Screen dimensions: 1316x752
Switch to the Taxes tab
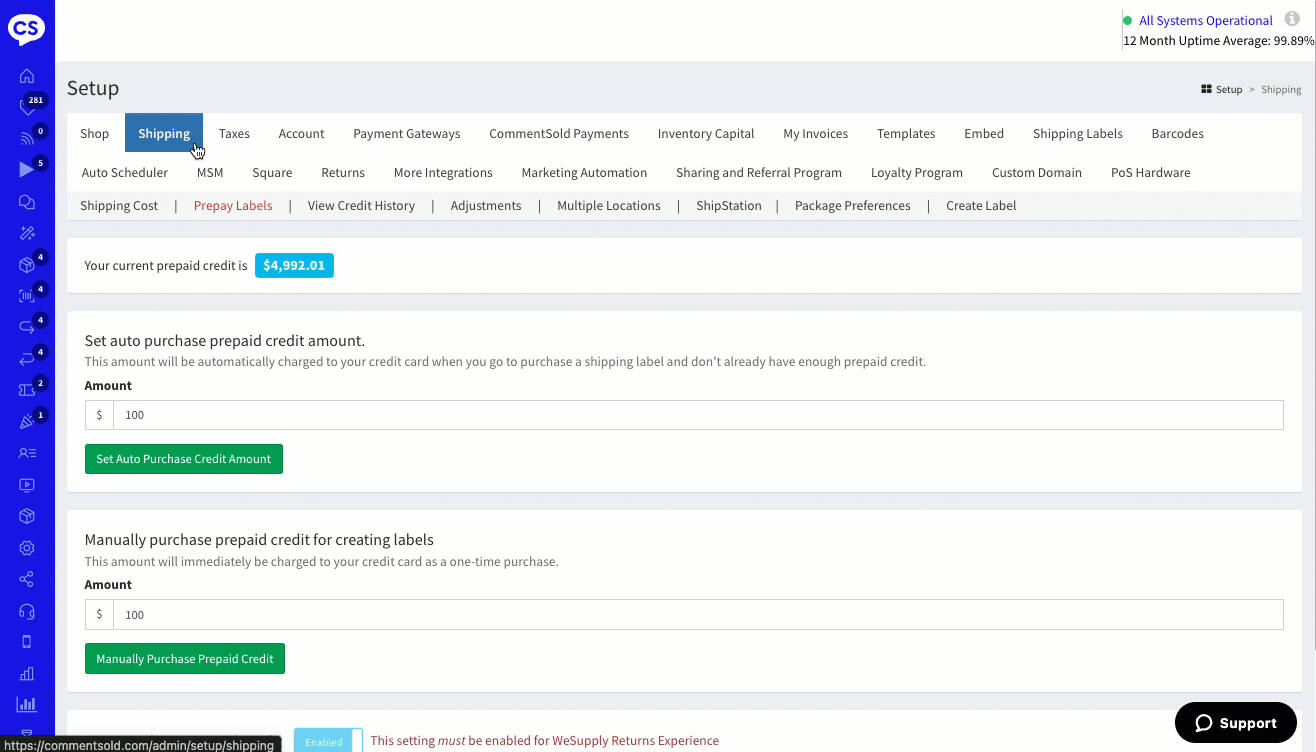click(234, 134)
